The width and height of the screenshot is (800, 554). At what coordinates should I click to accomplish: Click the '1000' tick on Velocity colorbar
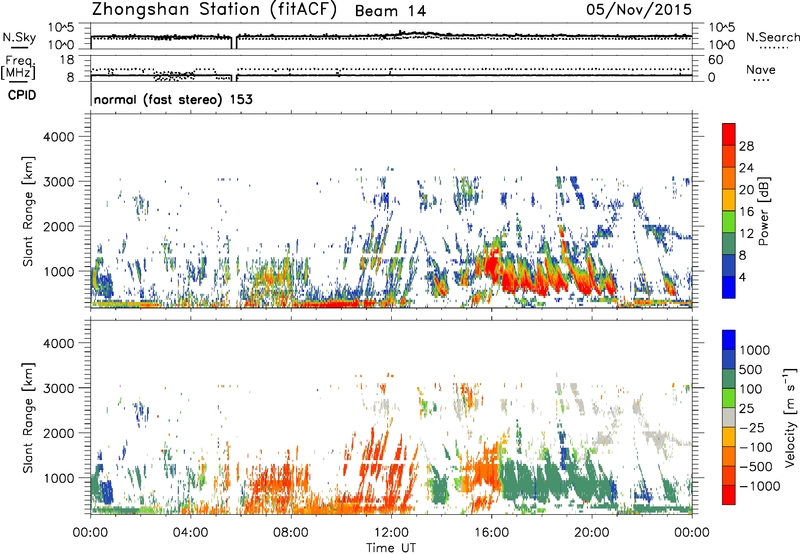pos(755,350)
